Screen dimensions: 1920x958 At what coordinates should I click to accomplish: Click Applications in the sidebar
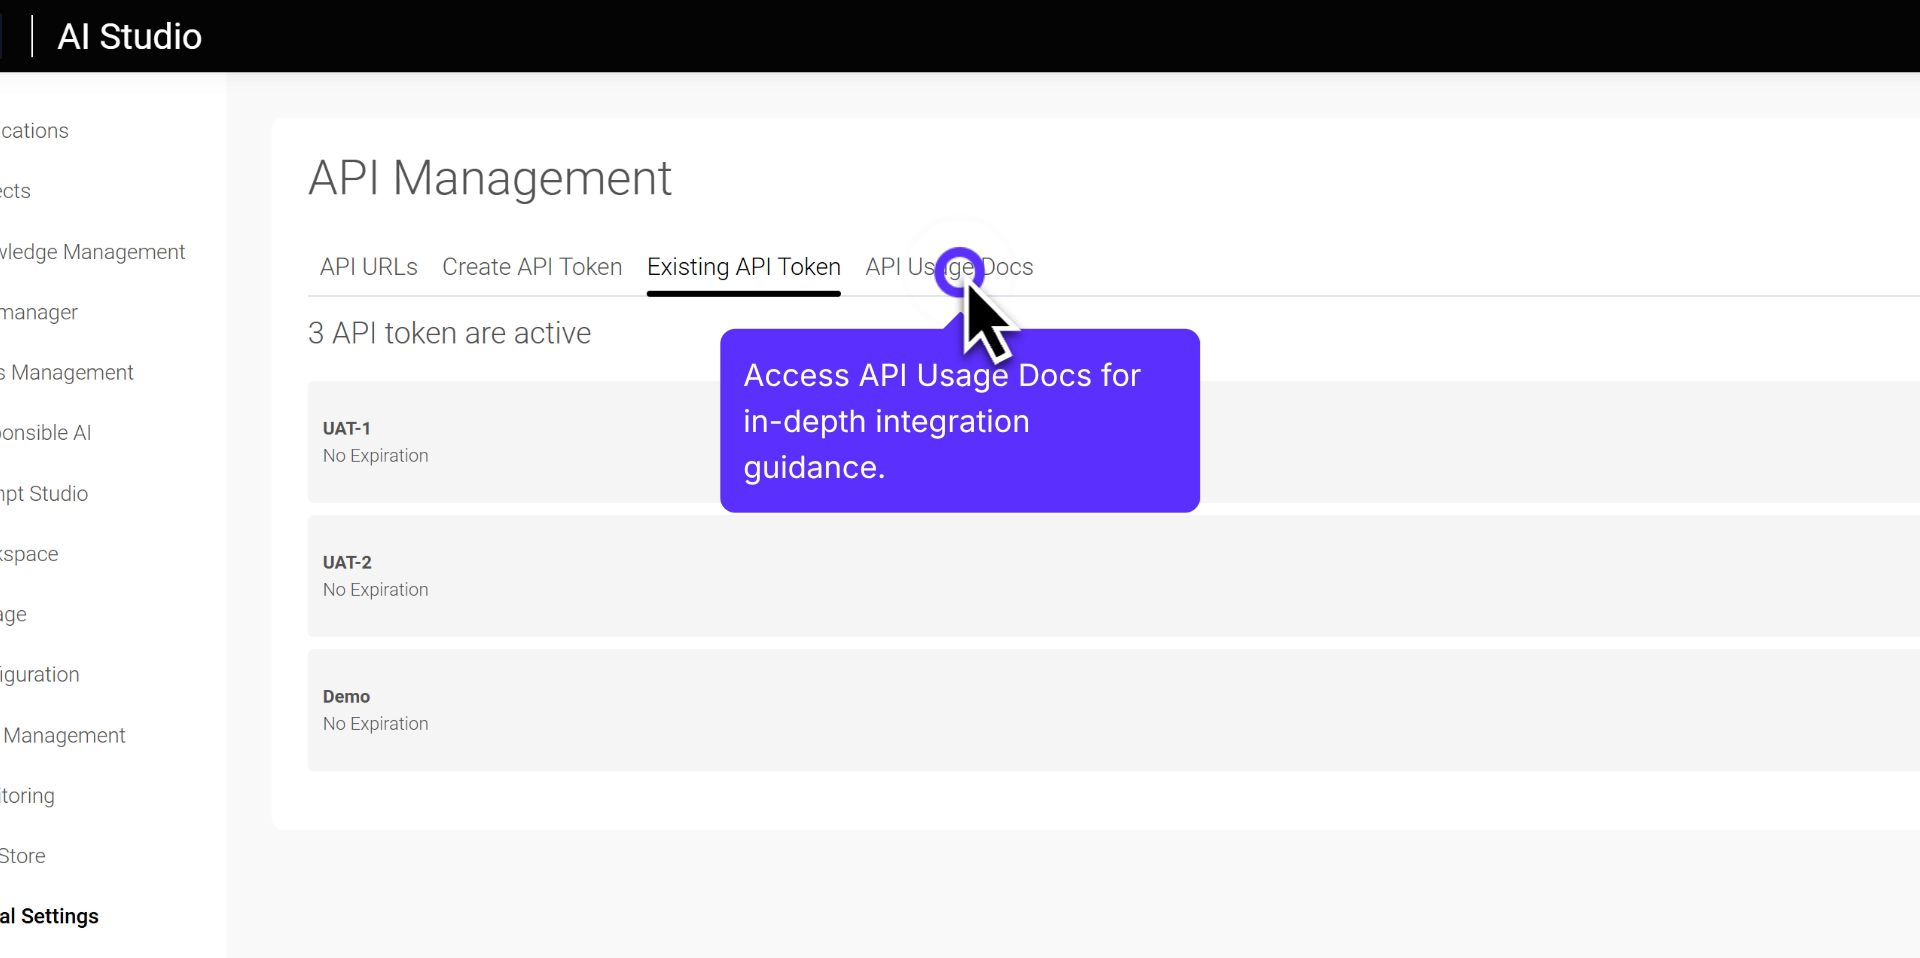(x=33, y=130)
